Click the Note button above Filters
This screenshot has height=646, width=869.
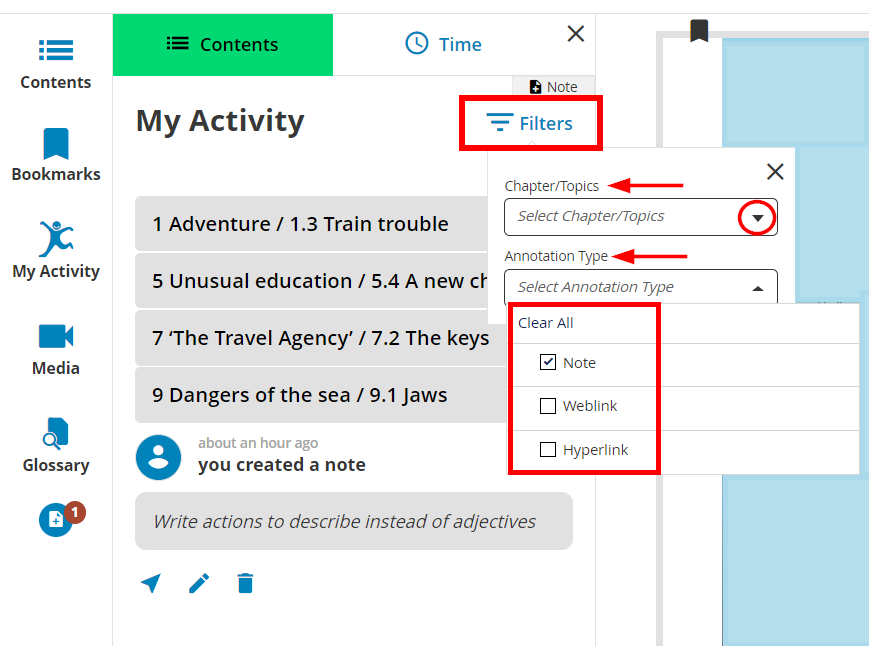(553, 86)
